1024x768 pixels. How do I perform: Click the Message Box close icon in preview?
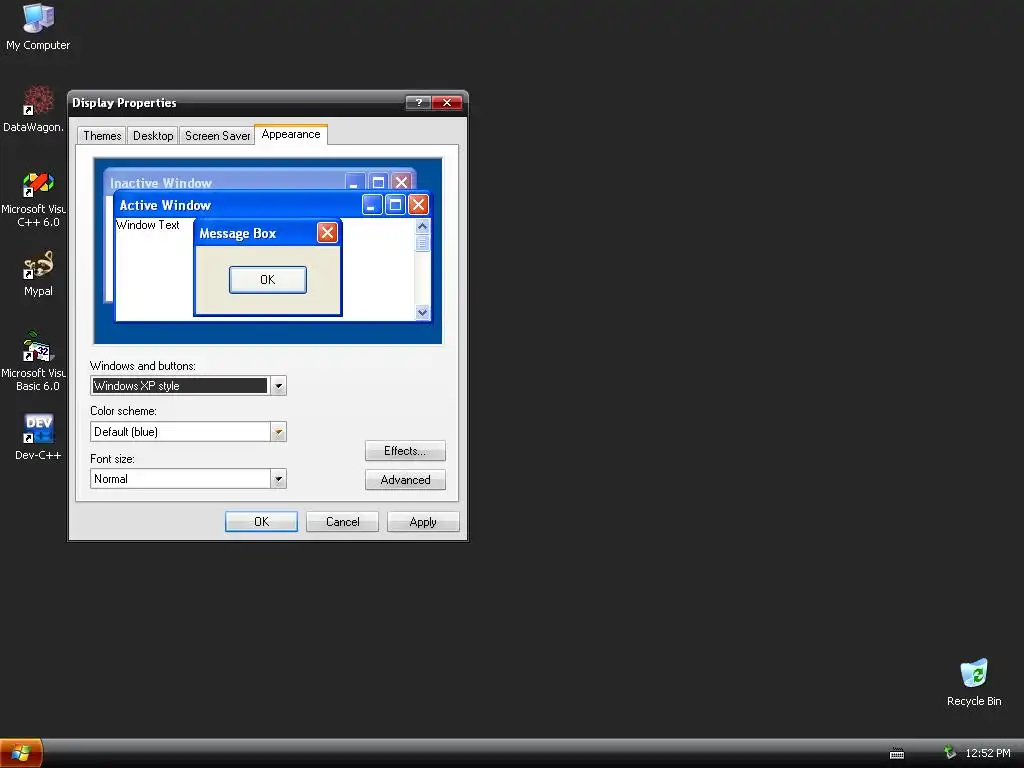pos(327,232)
